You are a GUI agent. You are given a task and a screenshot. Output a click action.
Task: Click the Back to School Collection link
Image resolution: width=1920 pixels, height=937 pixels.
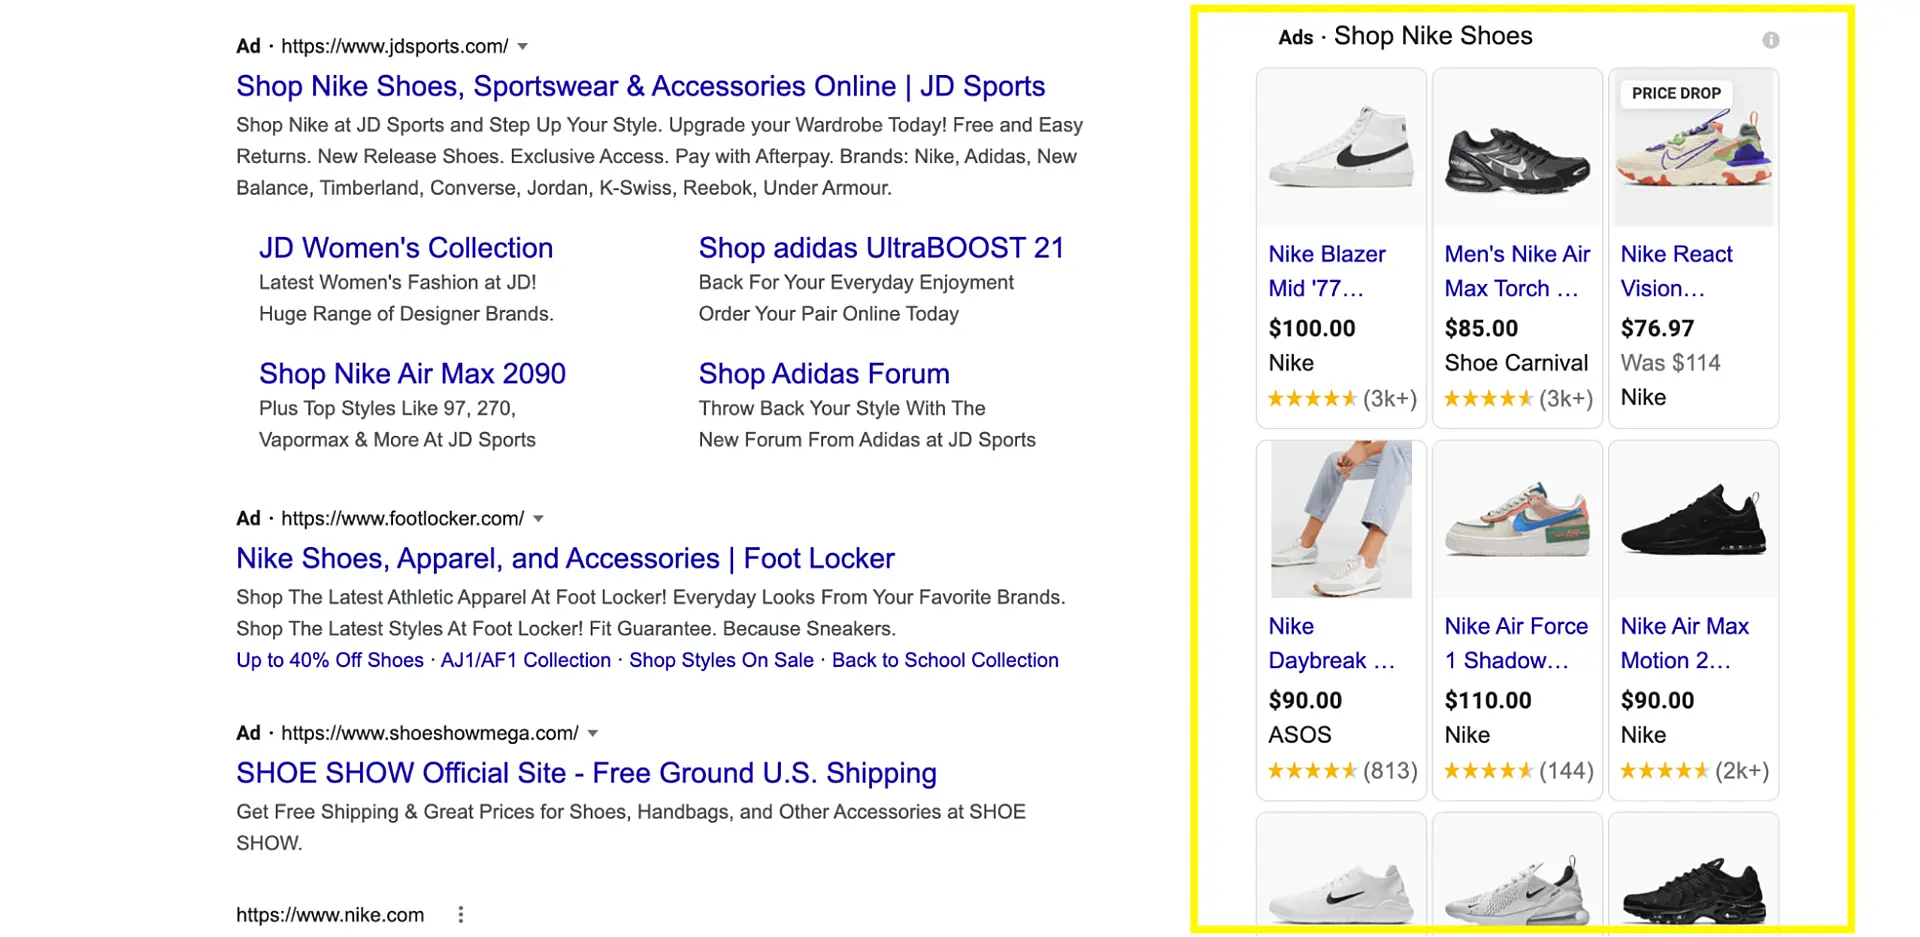[945, 660]
